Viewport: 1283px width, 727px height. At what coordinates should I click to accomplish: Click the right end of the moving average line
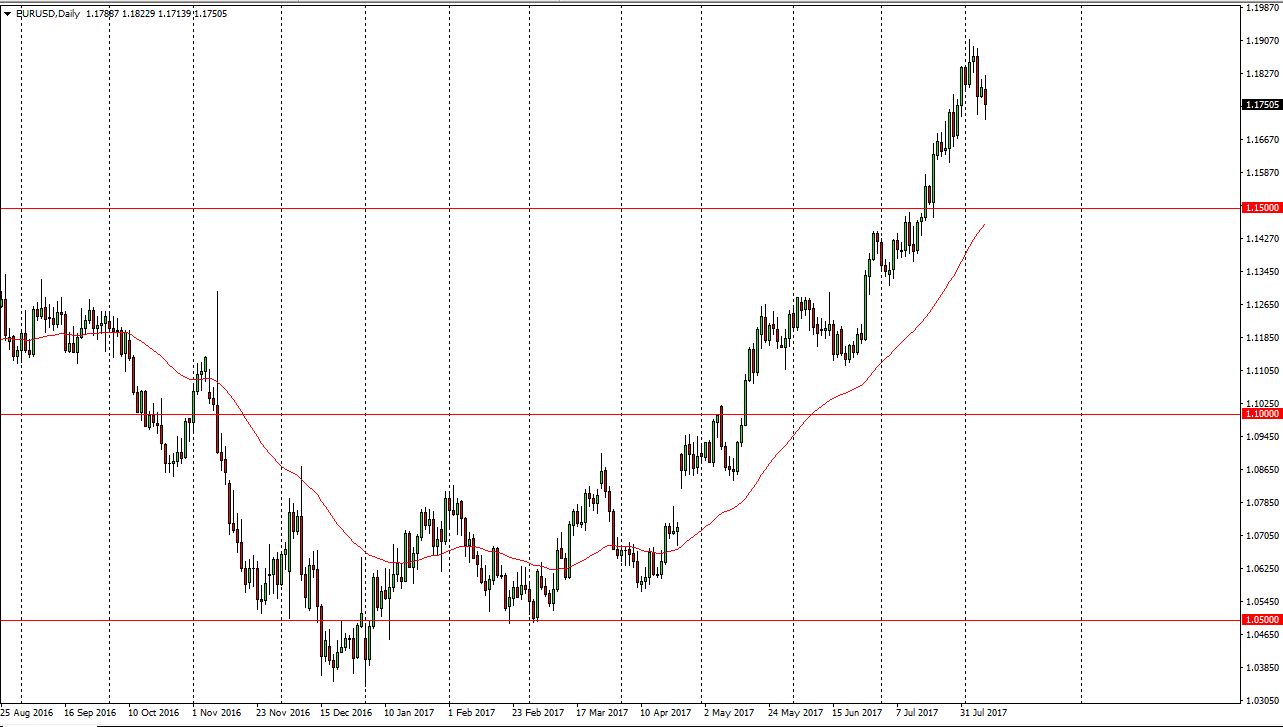(x=985, y=225)
